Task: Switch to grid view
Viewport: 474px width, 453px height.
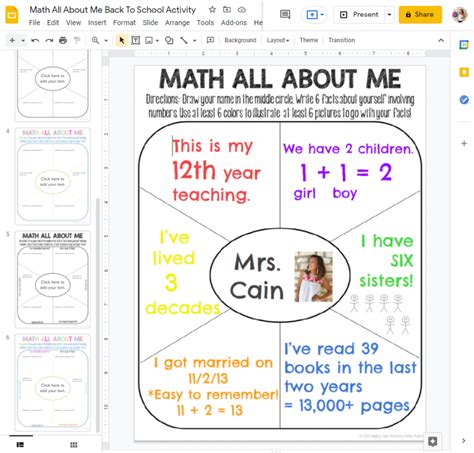Action: pos(74,445)
